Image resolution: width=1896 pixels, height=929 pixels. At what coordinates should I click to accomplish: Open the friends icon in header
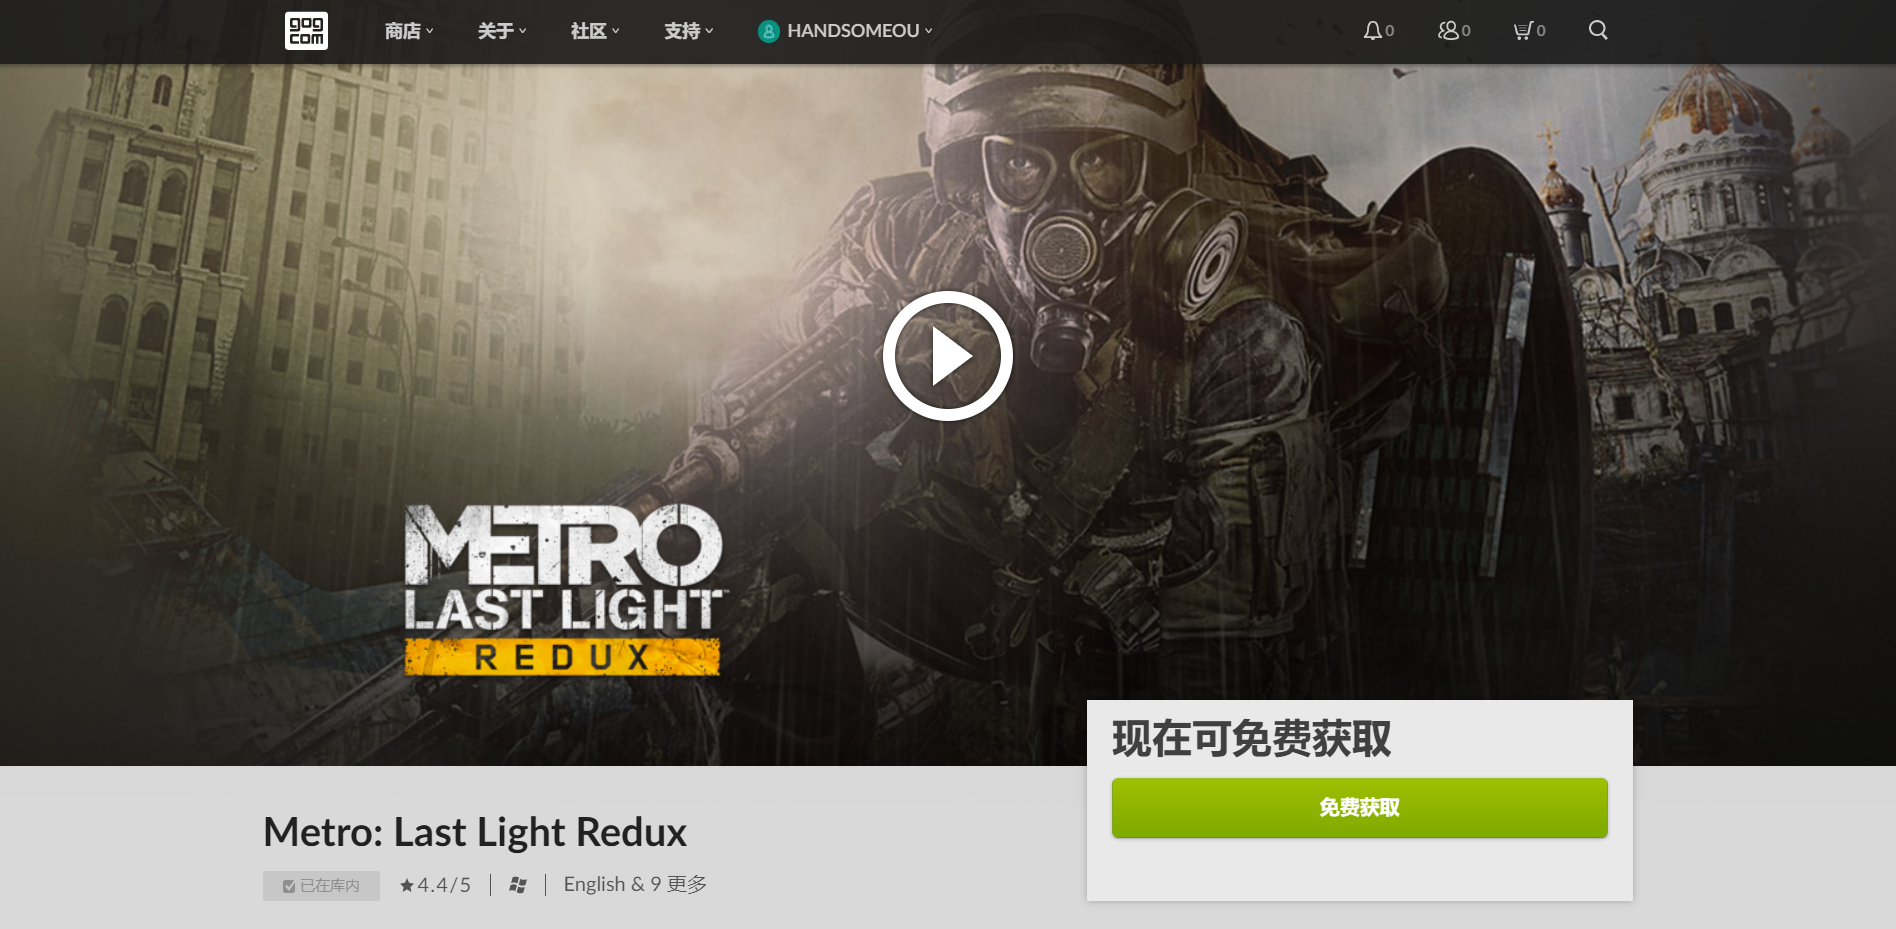[x=1447, y=31]
